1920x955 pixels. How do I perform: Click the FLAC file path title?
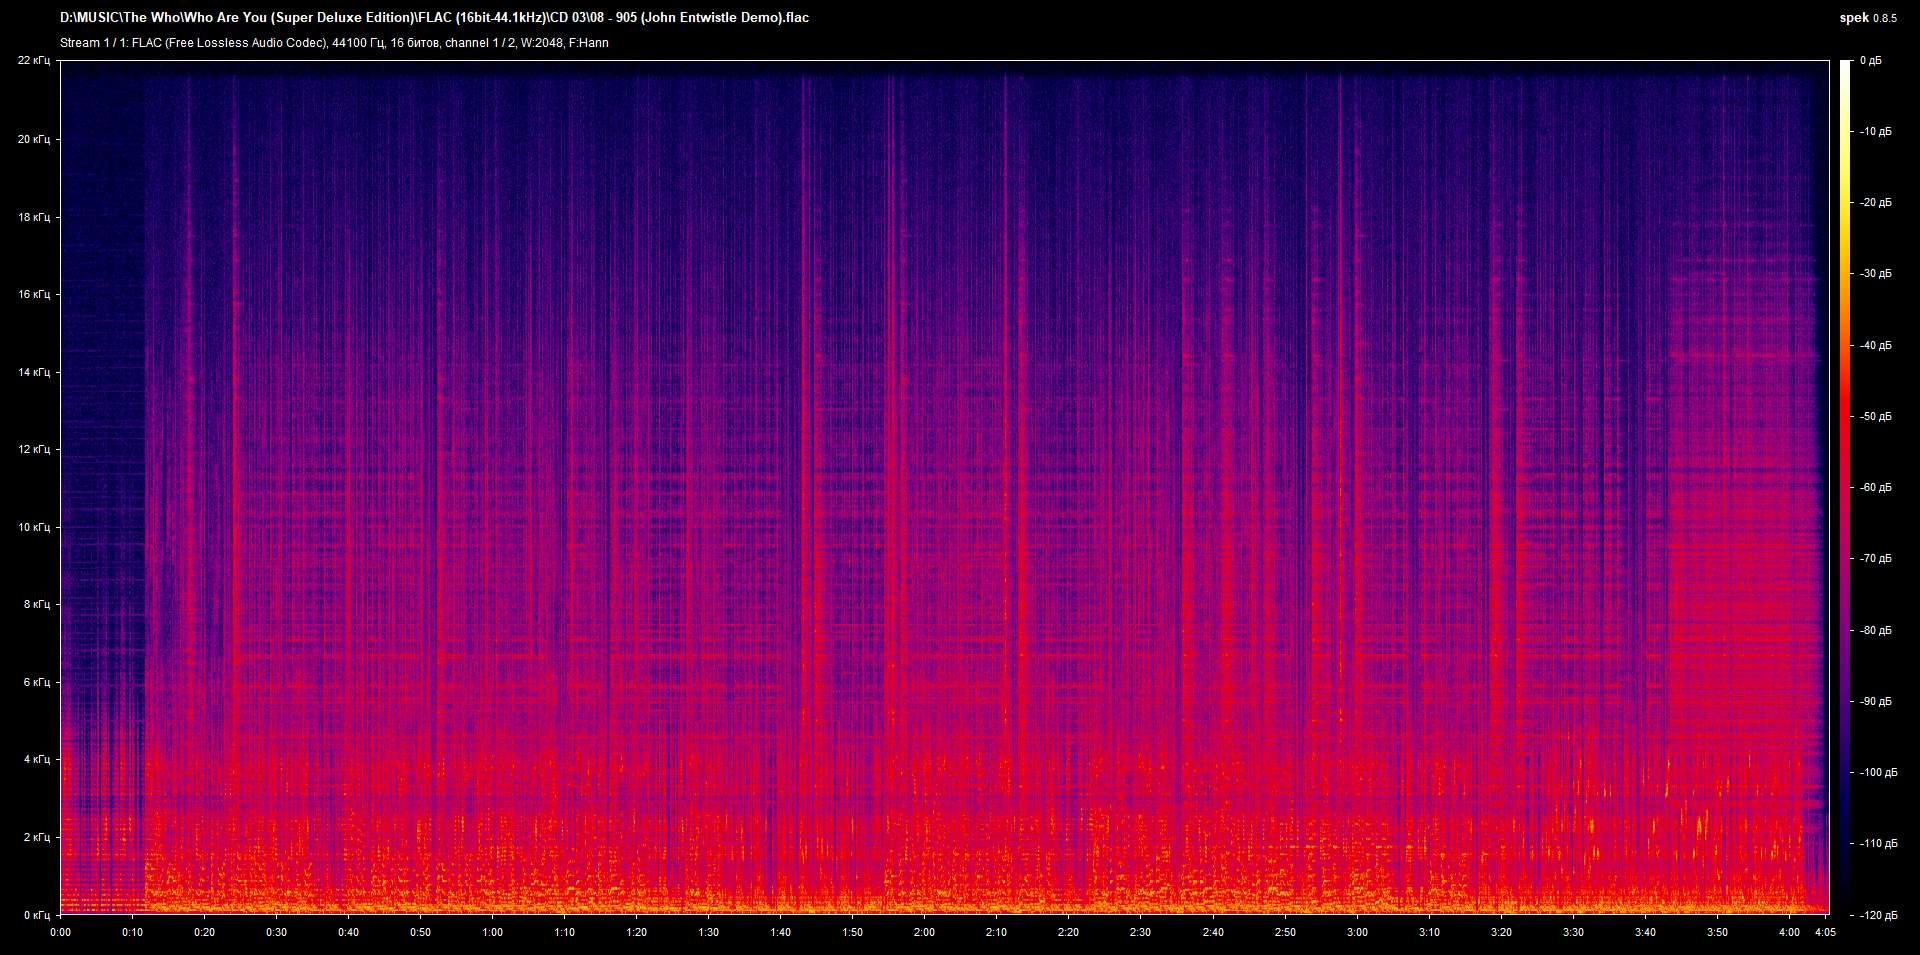pyautogui.click(x=435, y=17)
